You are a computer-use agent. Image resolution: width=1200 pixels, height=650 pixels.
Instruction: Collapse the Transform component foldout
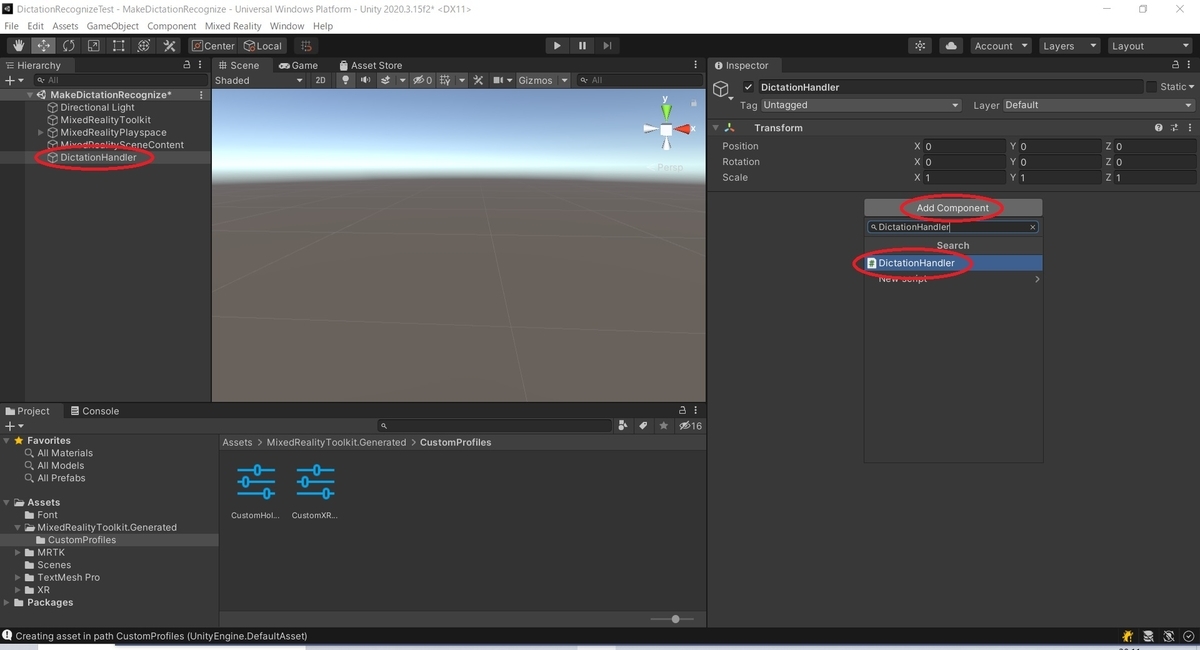716,128
